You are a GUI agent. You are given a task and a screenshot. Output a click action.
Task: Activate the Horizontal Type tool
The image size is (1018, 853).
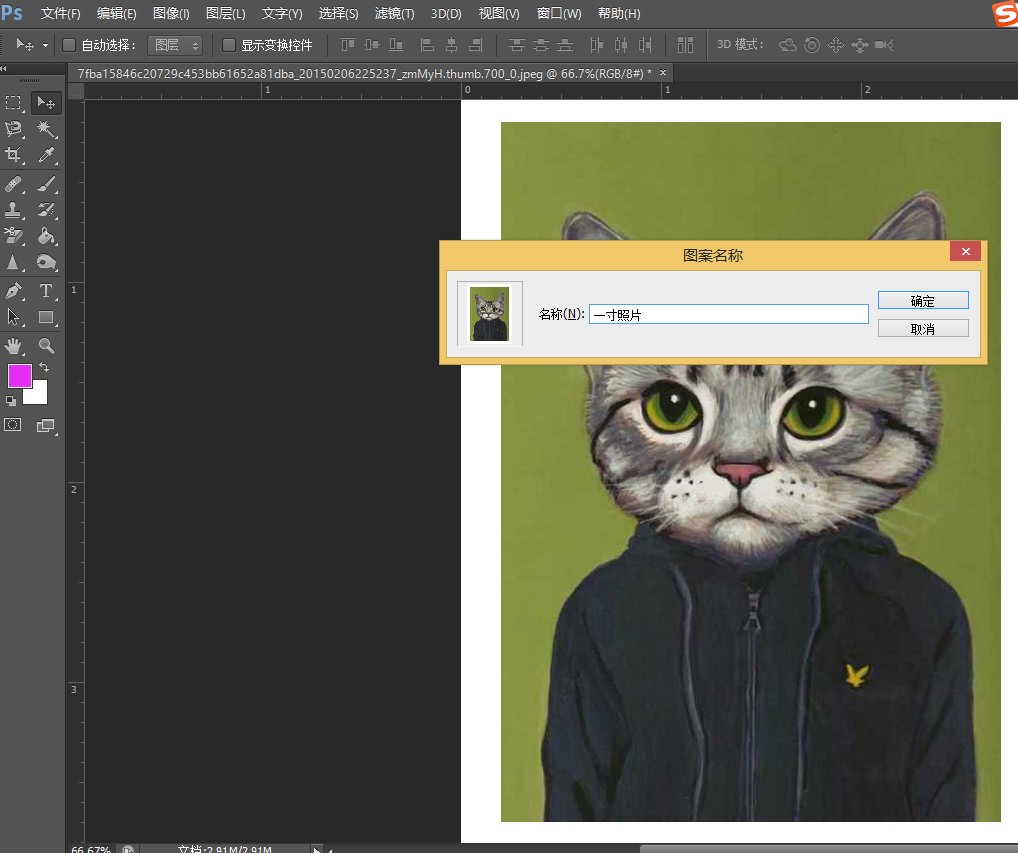coord(46,291)
